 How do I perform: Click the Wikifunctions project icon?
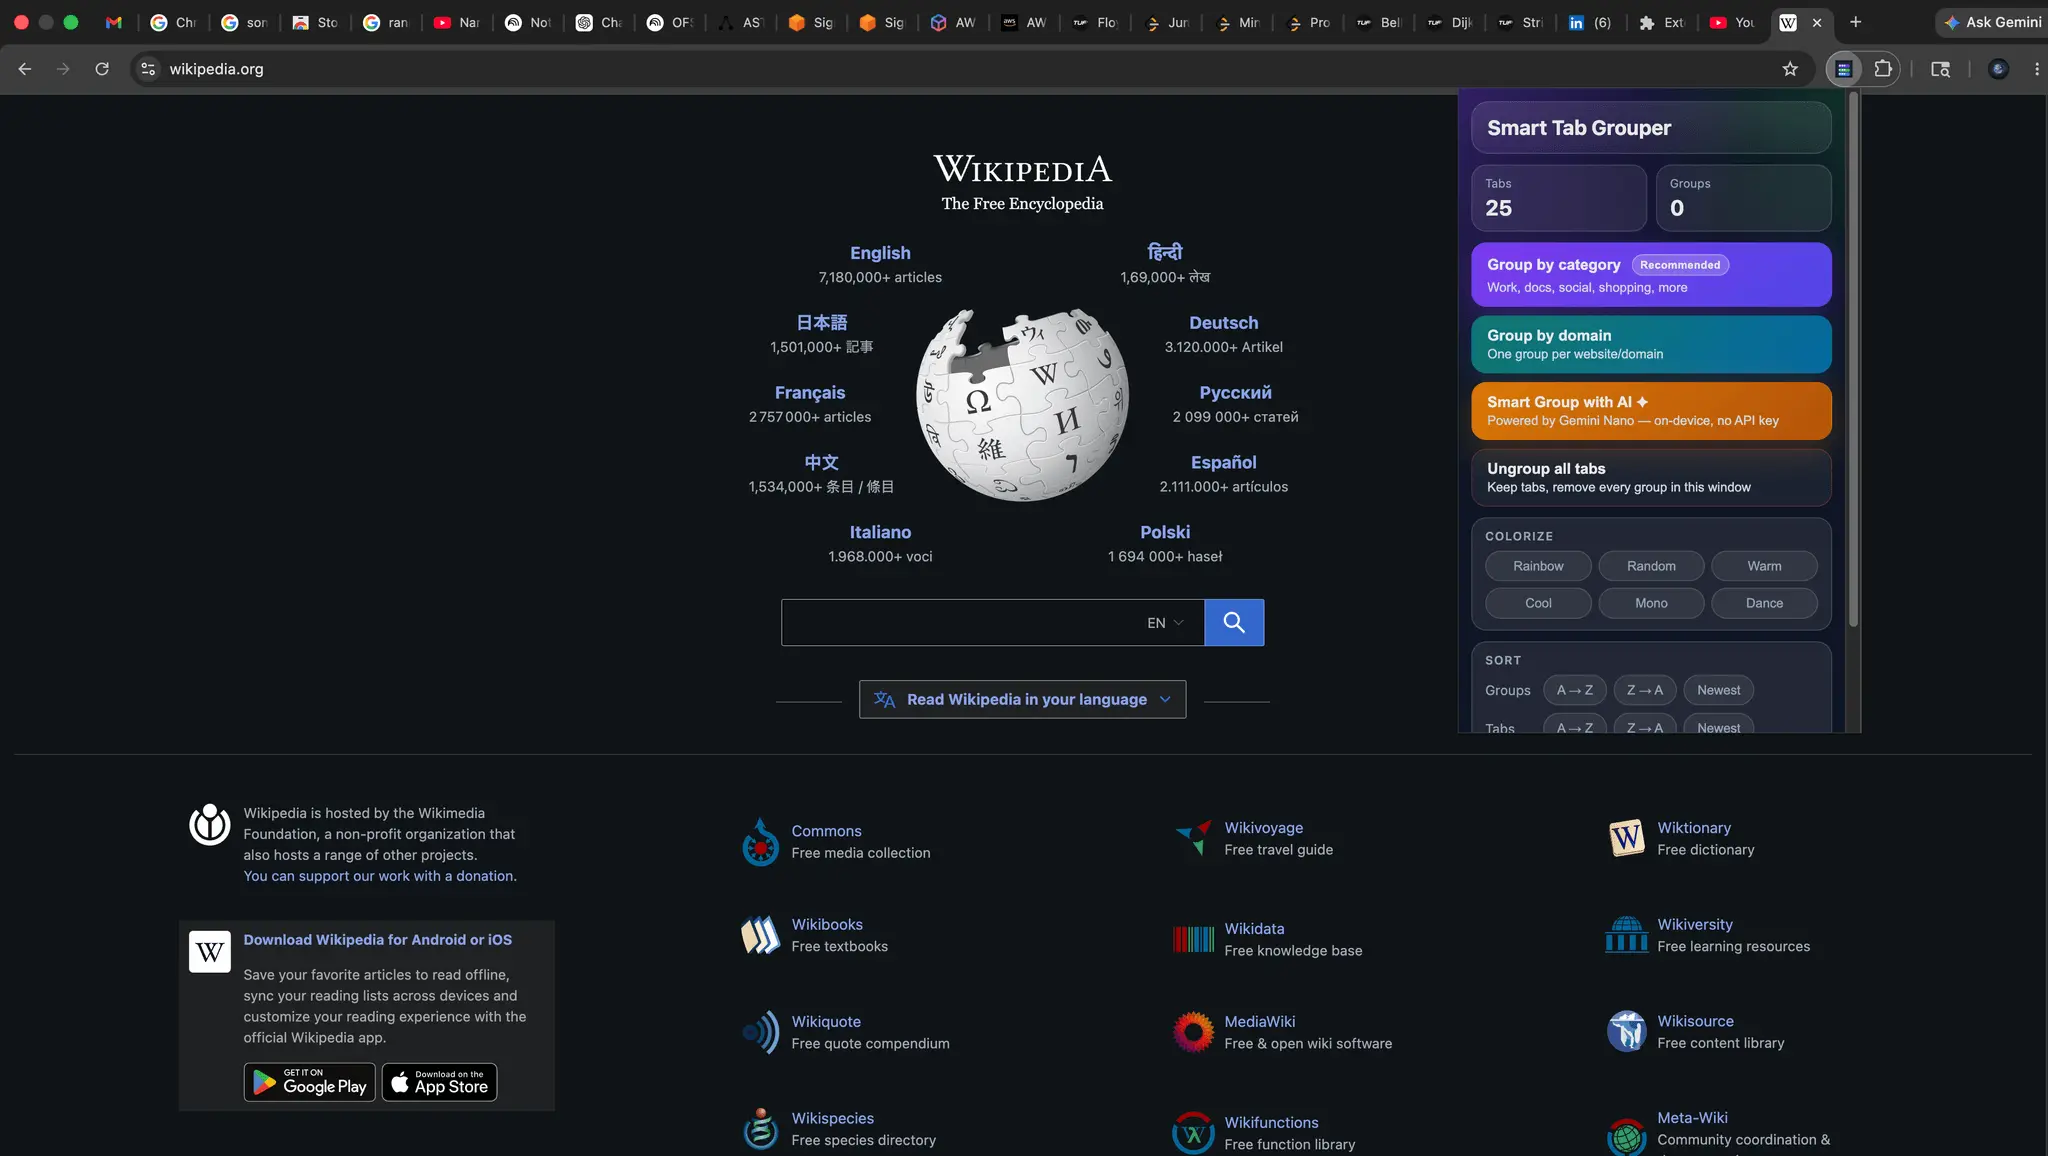(1193, 1133)
